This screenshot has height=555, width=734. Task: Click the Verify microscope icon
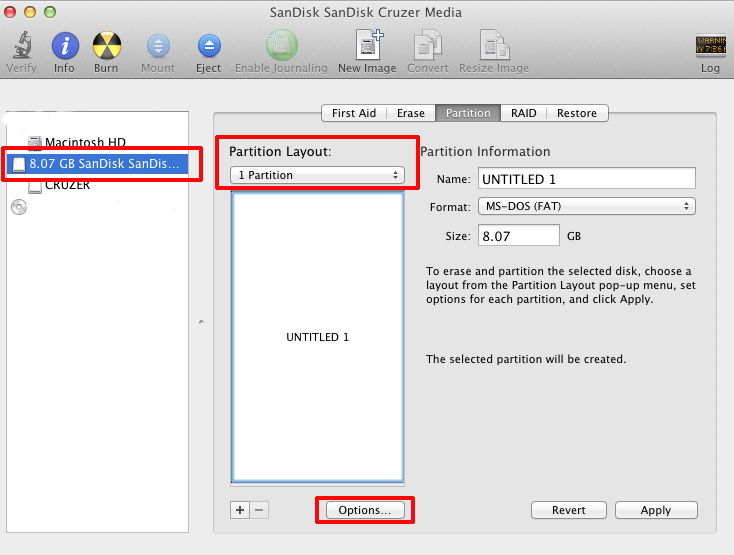coord(22,45)
